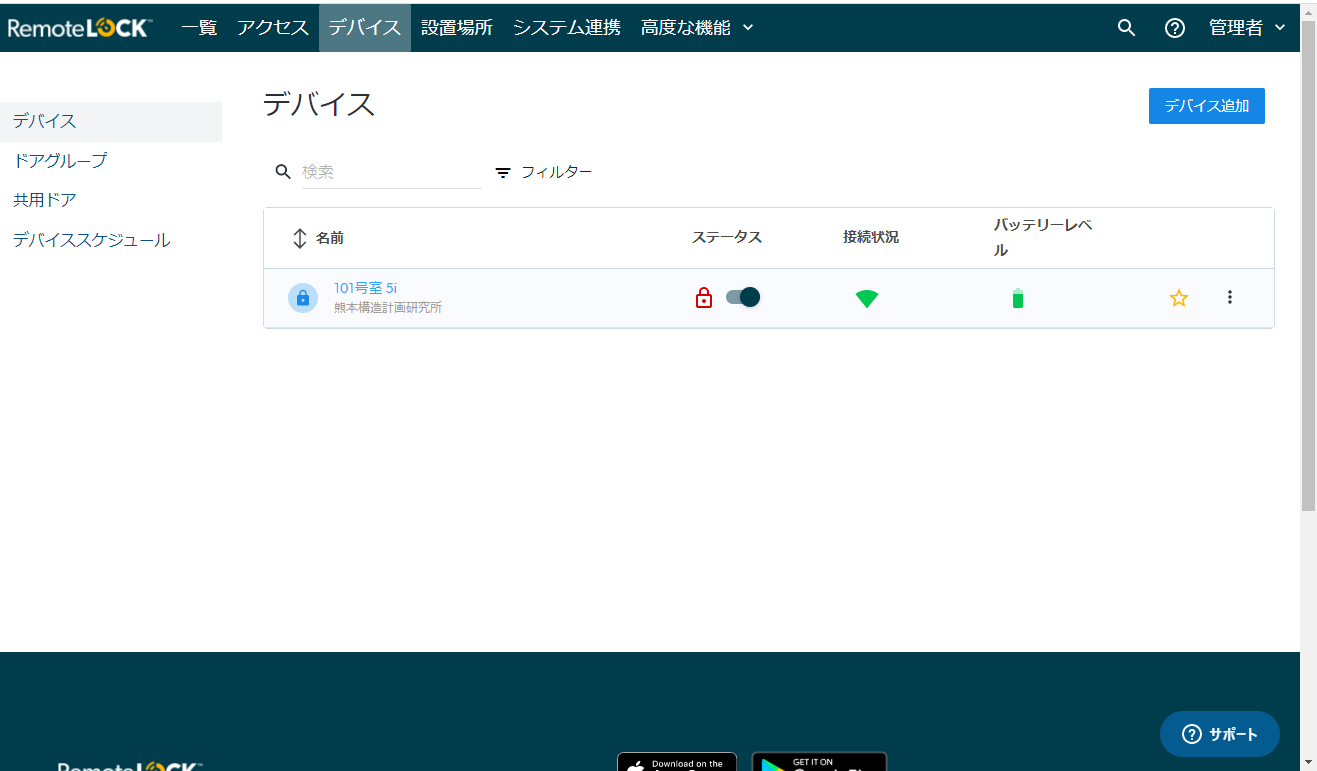Screen dimensions: 1317x771
Task: Open the 101号室 5i device link
Action: coord(366,288)
